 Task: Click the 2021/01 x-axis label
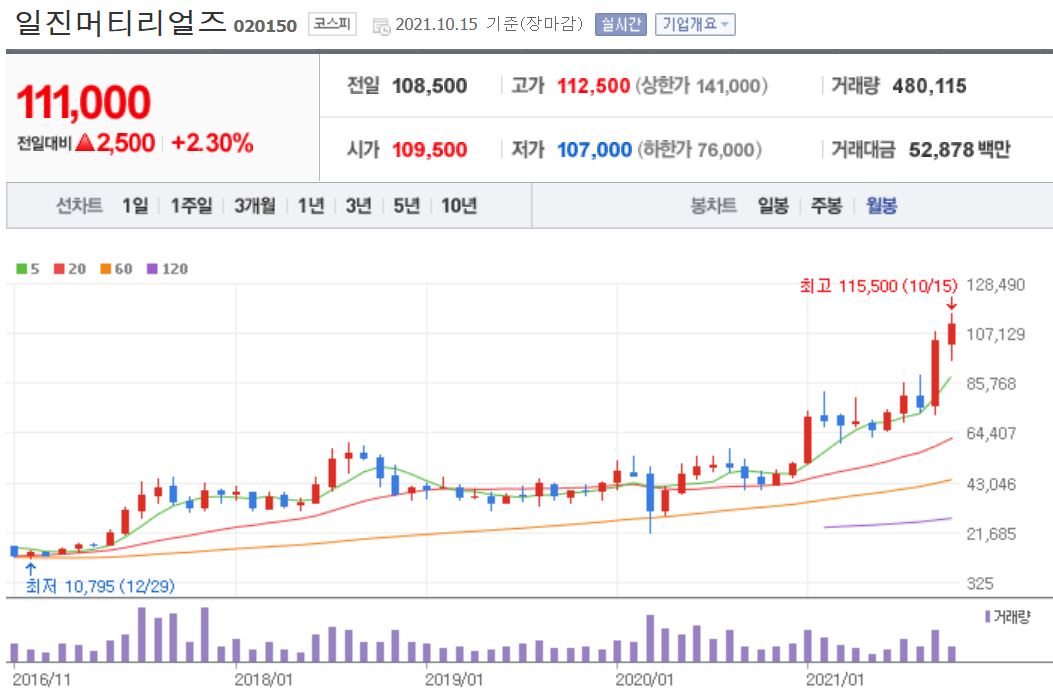coord(835,680)
